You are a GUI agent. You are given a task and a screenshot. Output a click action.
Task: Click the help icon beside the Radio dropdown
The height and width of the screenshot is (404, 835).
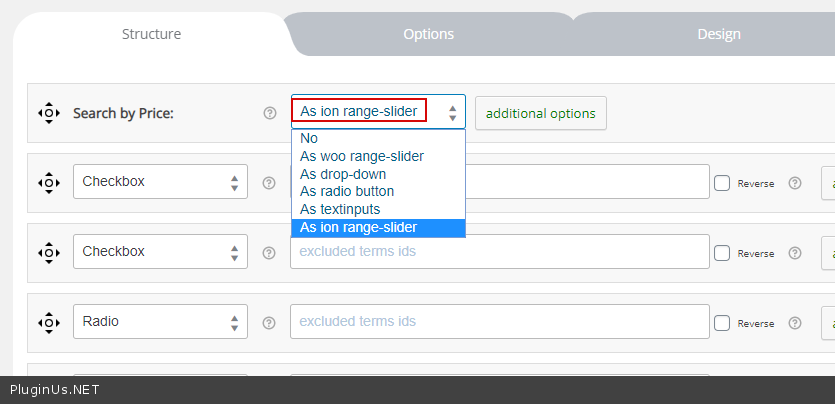pos(269,323)
